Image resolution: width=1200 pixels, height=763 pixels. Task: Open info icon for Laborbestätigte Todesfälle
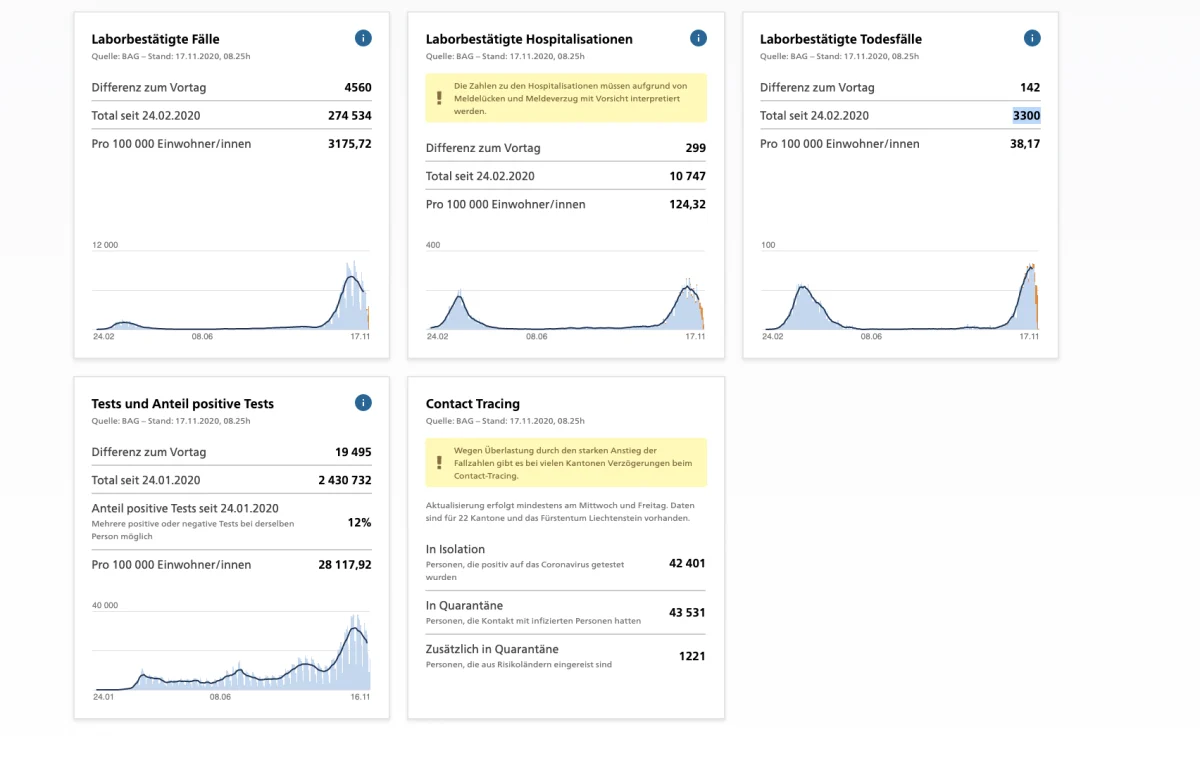coord(1032,38)
